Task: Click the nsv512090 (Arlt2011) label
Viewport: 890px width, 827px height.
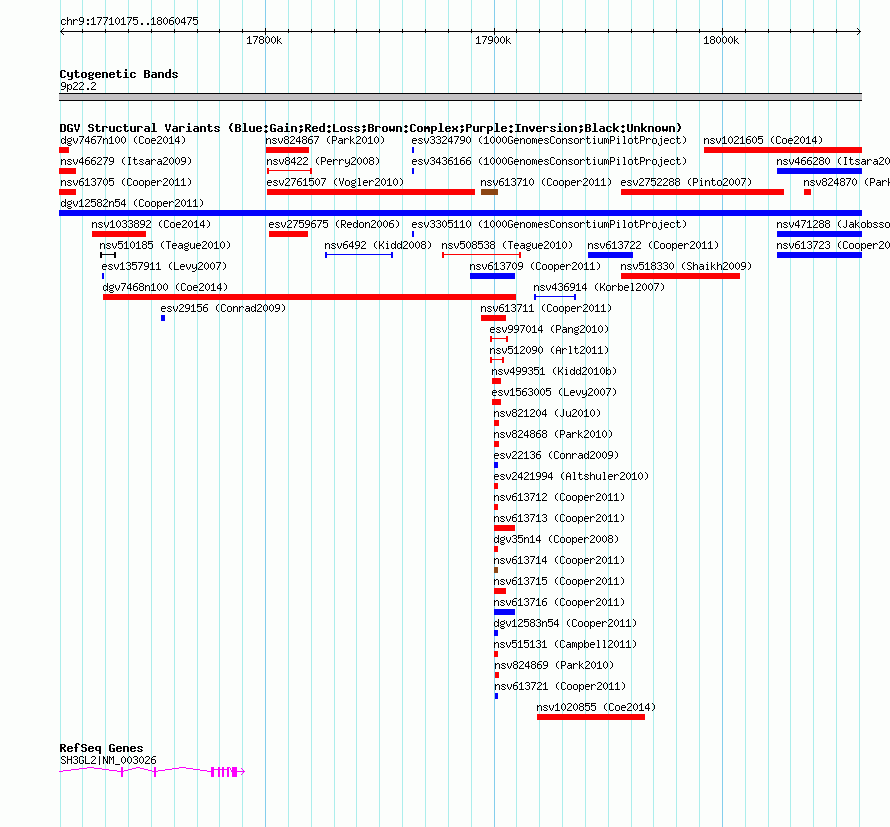Action: 549,350
